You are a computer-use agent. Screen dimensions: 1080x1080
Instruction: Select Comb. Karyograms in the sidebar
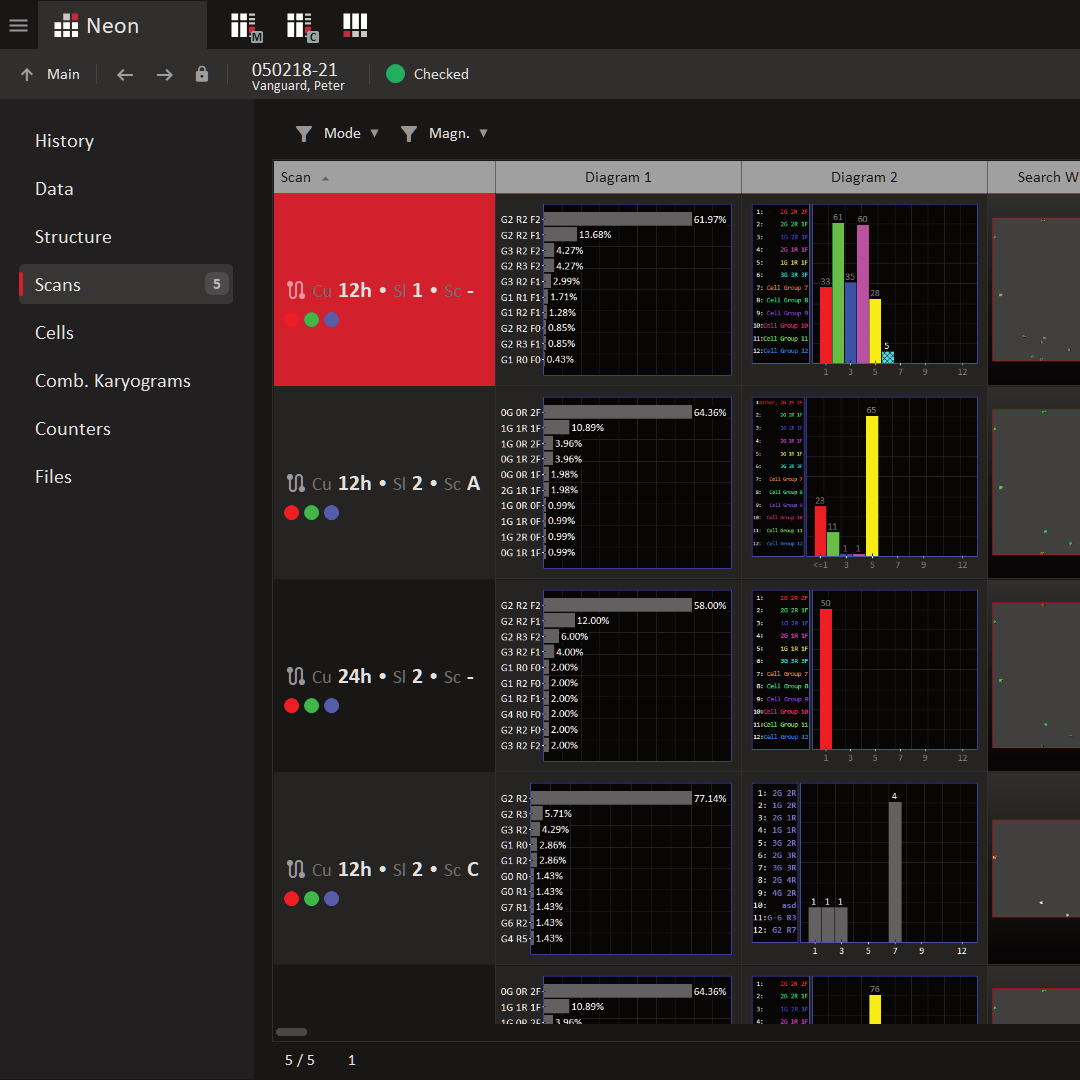click(112, 381)
